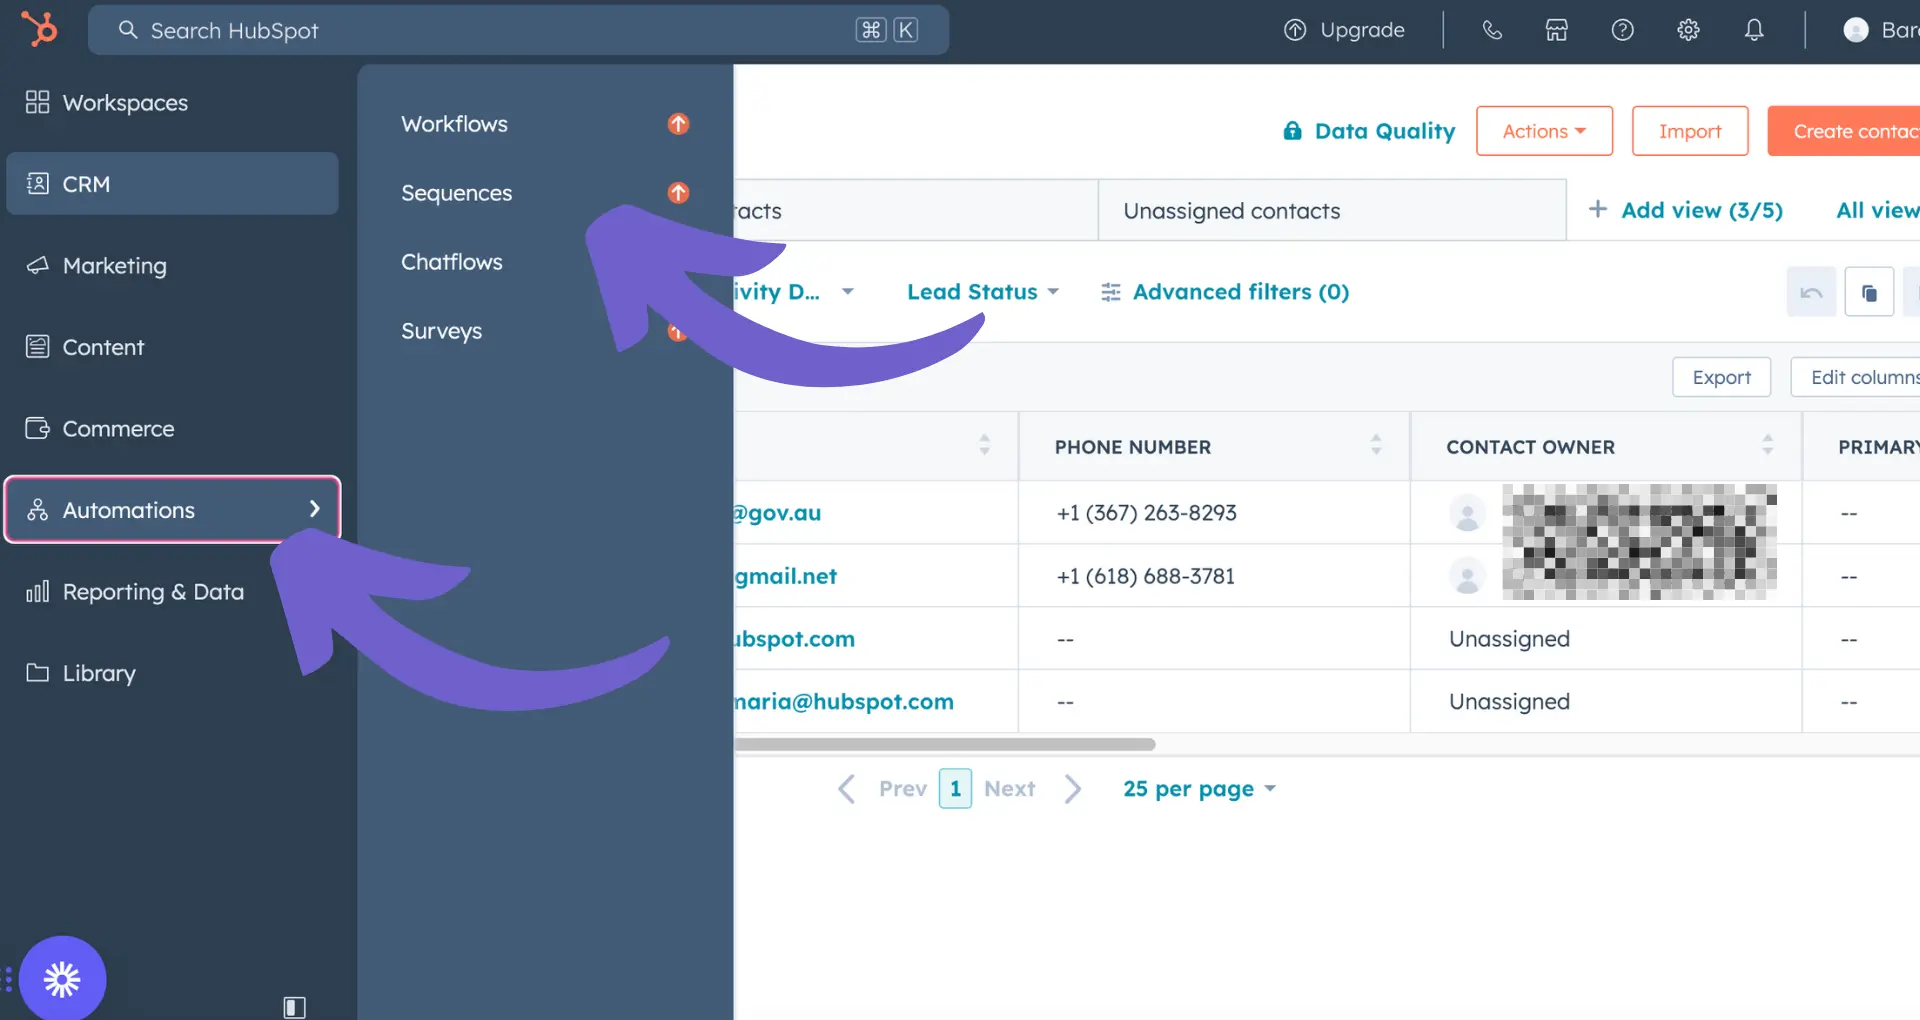The image size is (1920, 1020).
Task: Click the previous page chevron
Action: (x=846, y=789)
